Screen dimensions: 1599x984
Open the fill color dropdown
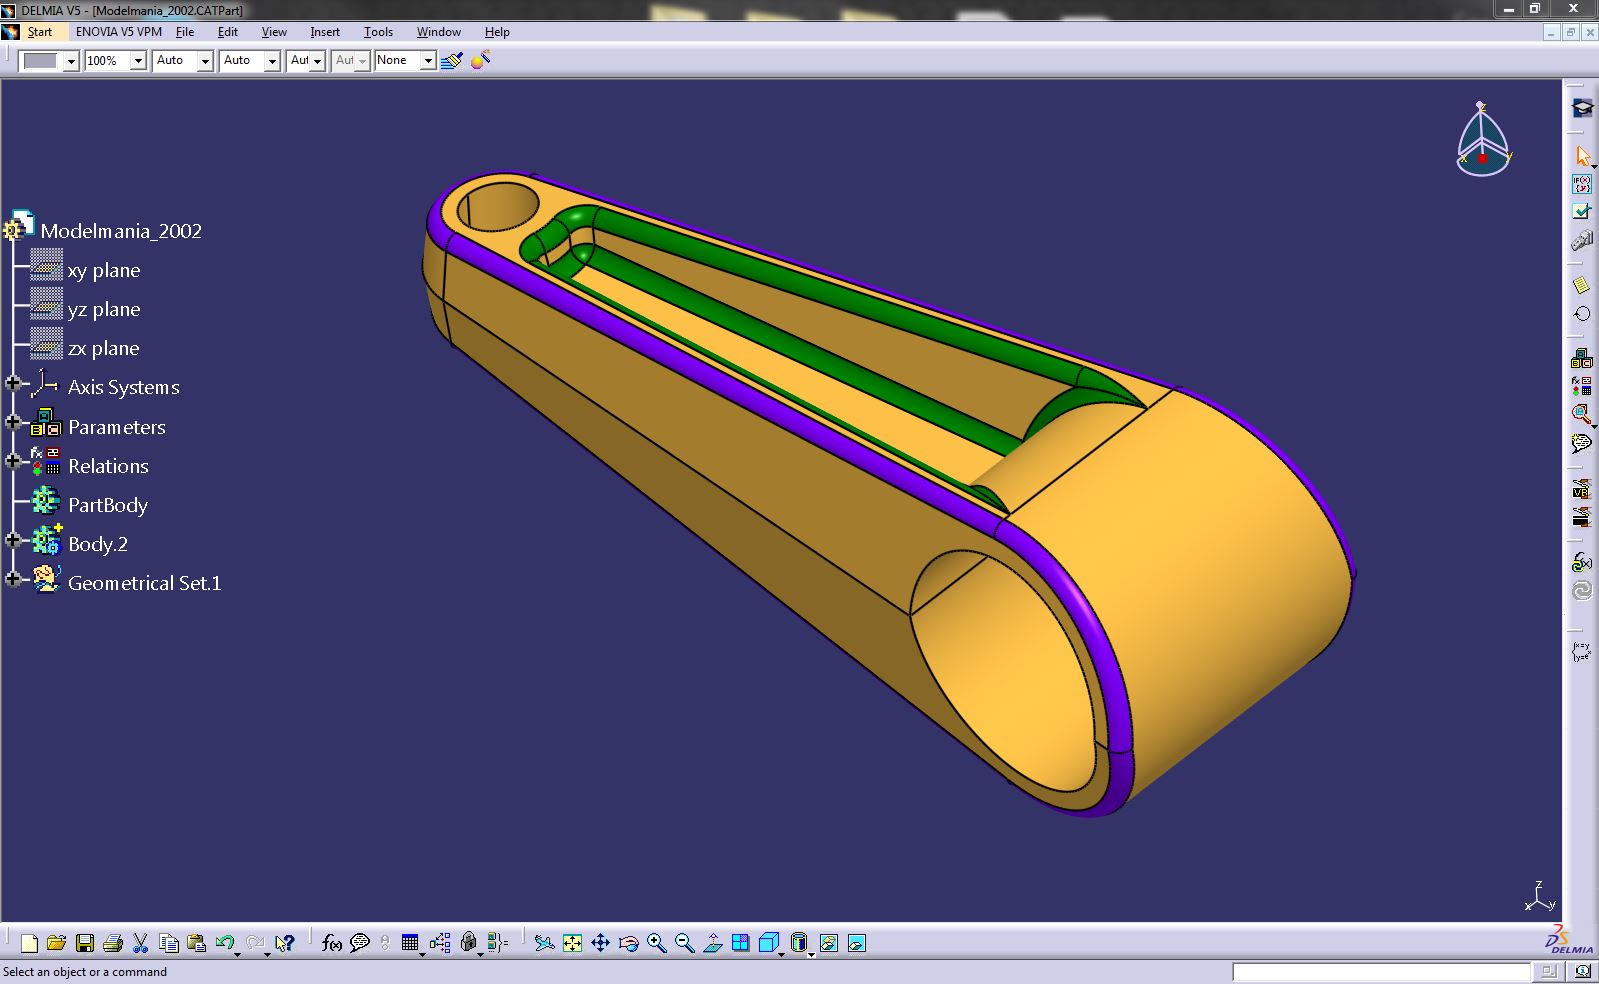[x=71, y=61]
